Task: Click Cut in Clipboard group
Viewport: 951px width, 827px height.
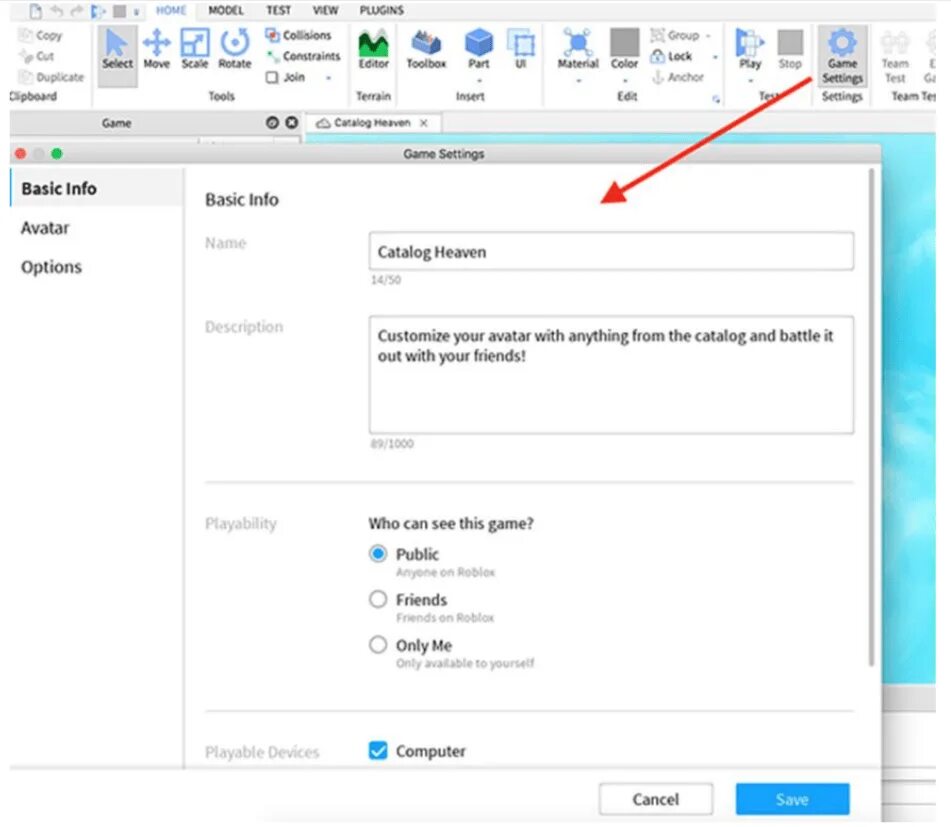Action: 36,56
